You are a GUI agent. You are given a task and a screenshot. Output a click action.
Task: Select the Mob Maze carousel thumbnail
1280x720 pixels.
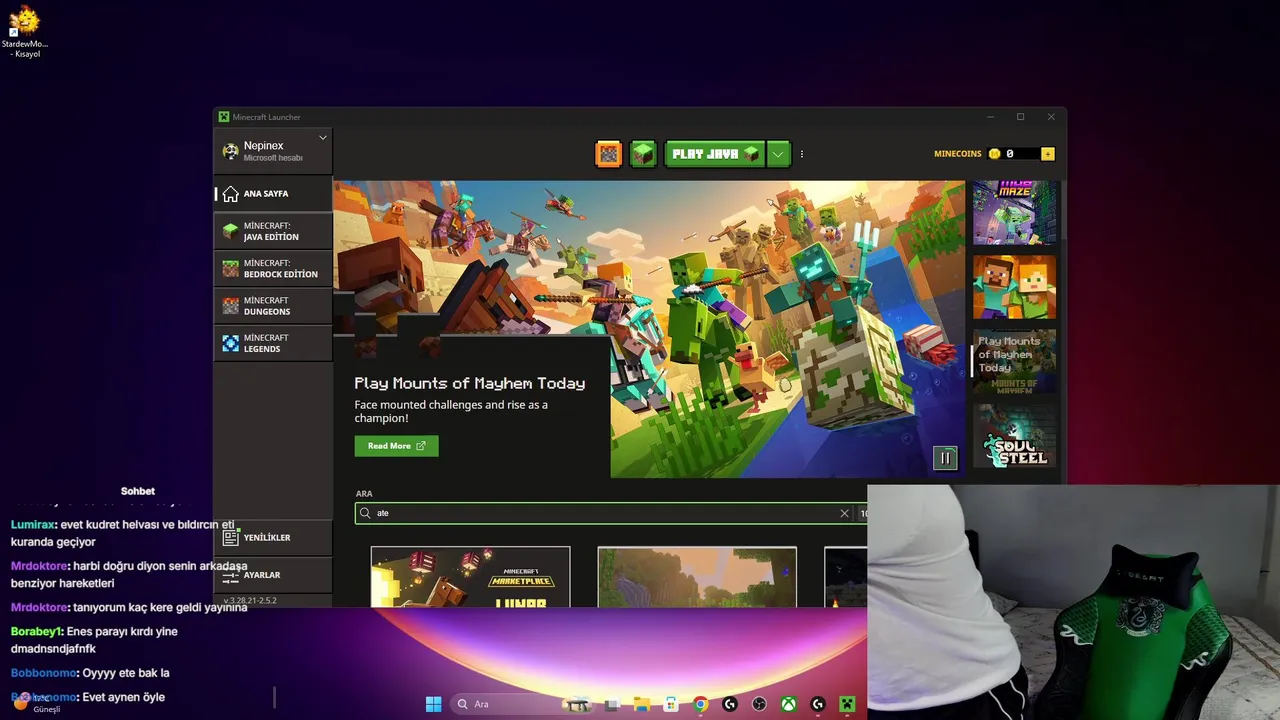1014,212
